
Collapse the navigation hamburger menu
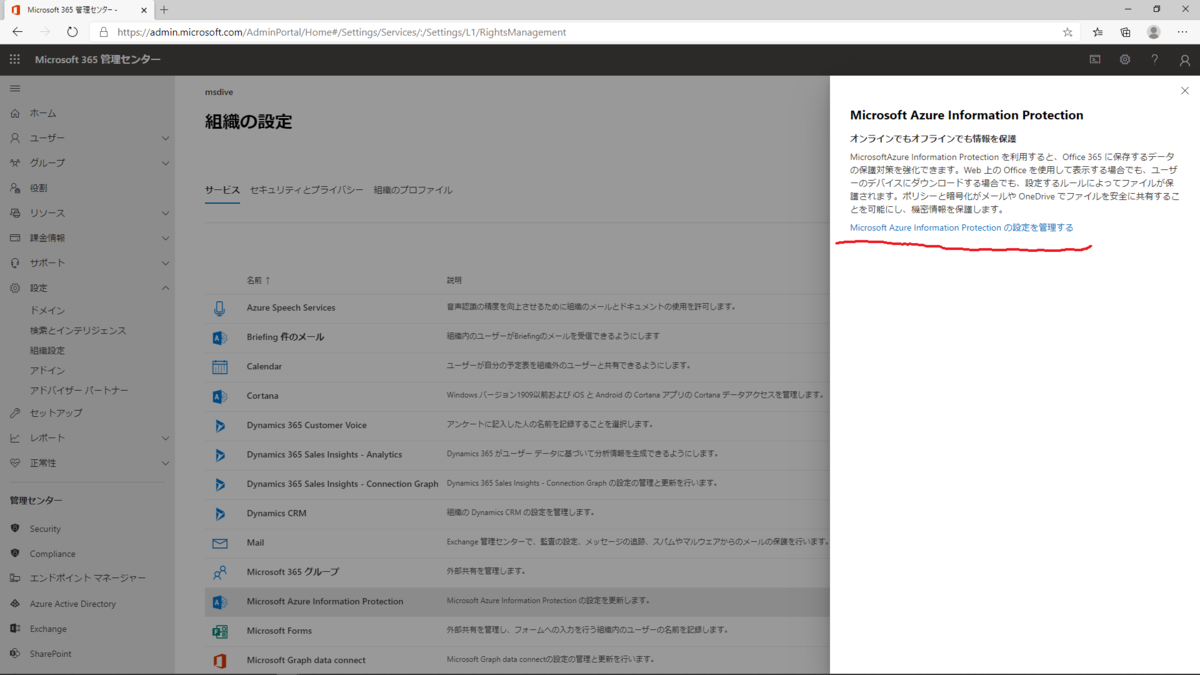tap(14, 89)
